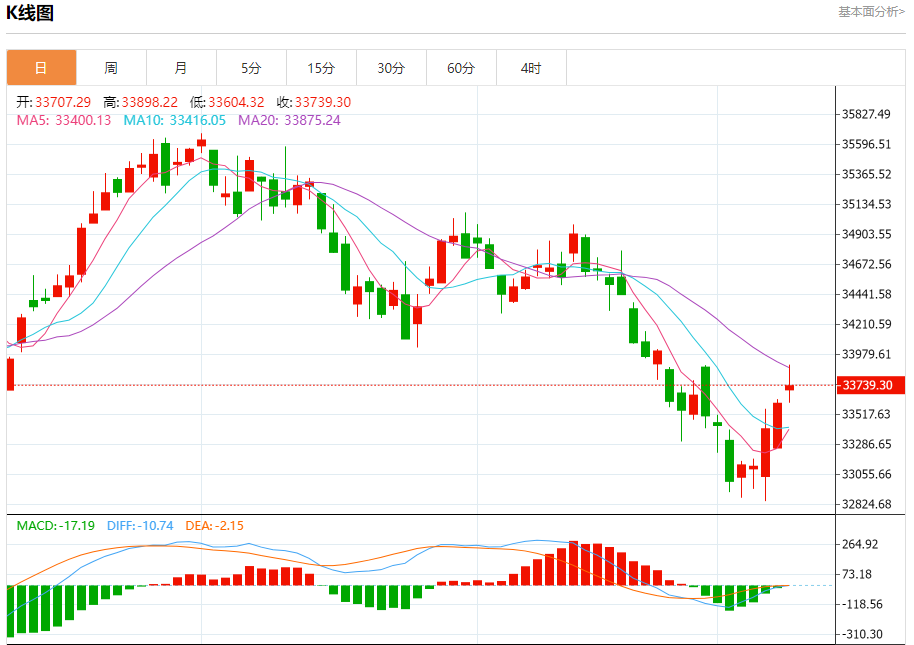
Task: Click the 73.18 MACD axis label
Action: tap(857, 574)
